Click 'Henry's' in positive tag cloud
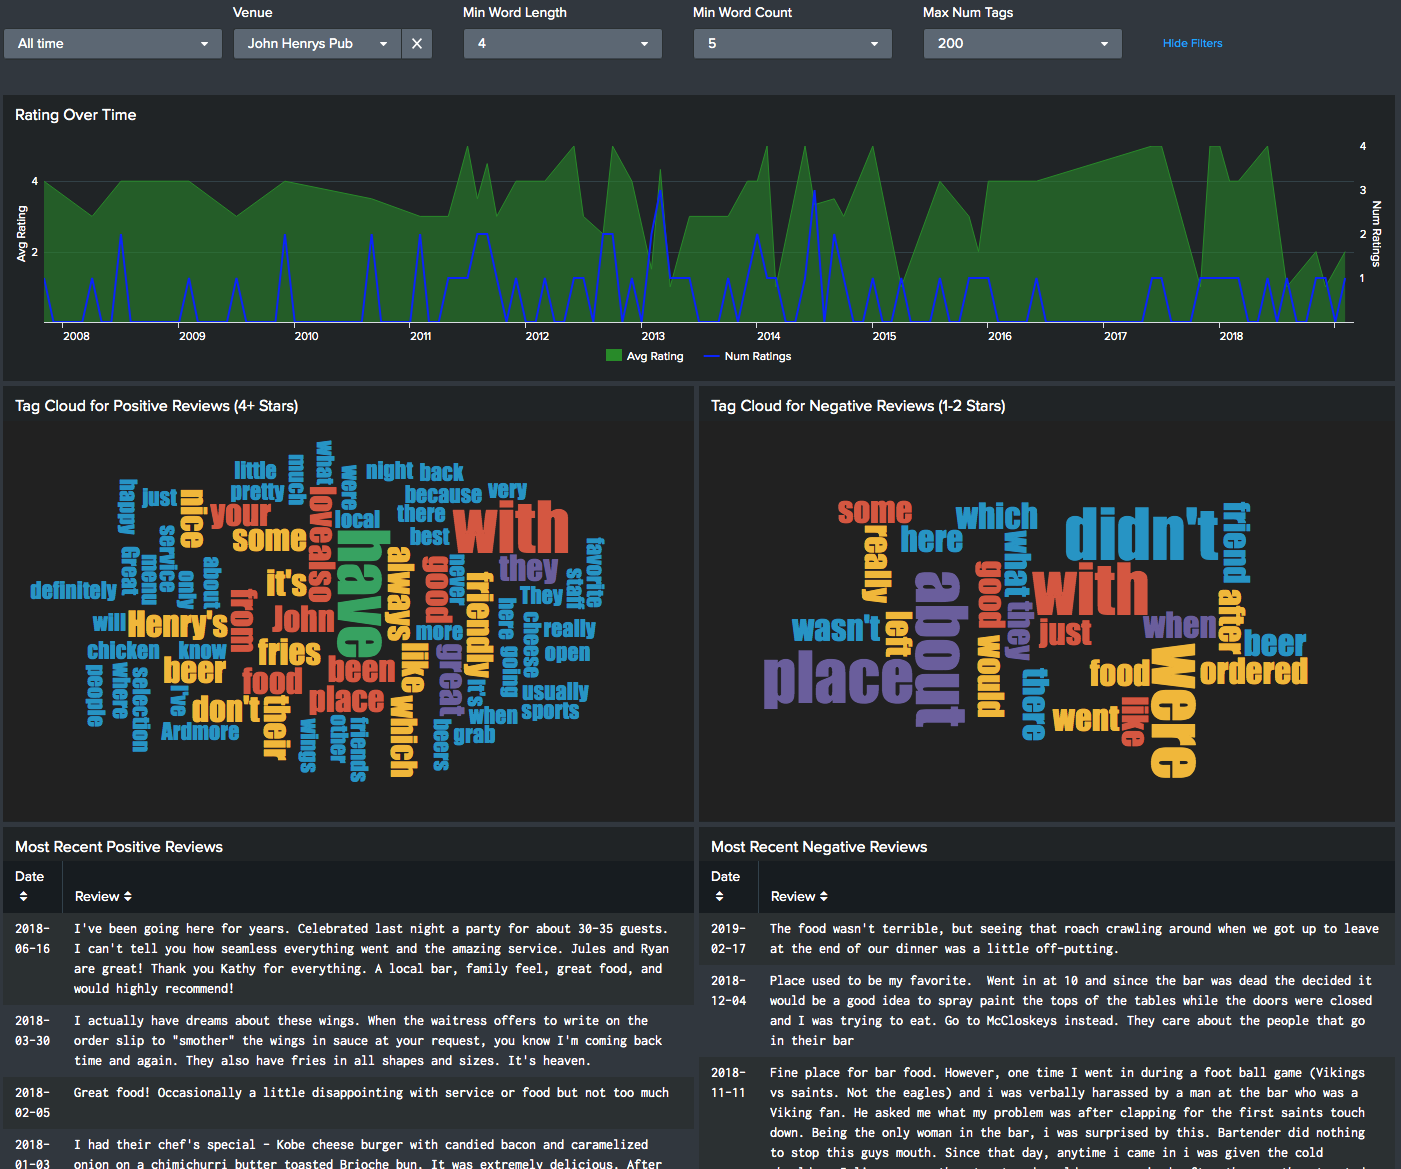The image size is (1401, 1169). [177, 625]
